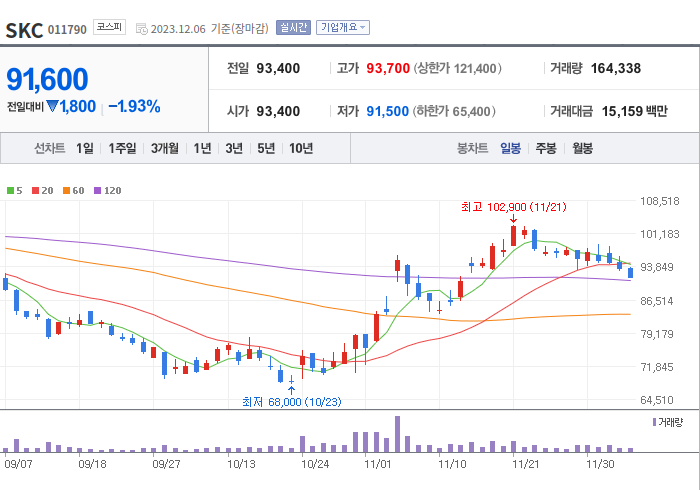The height and width of the screenshot is (490, 700).
Task: Click the 108,518 price axis label
Action: click(x=660, y=201)
